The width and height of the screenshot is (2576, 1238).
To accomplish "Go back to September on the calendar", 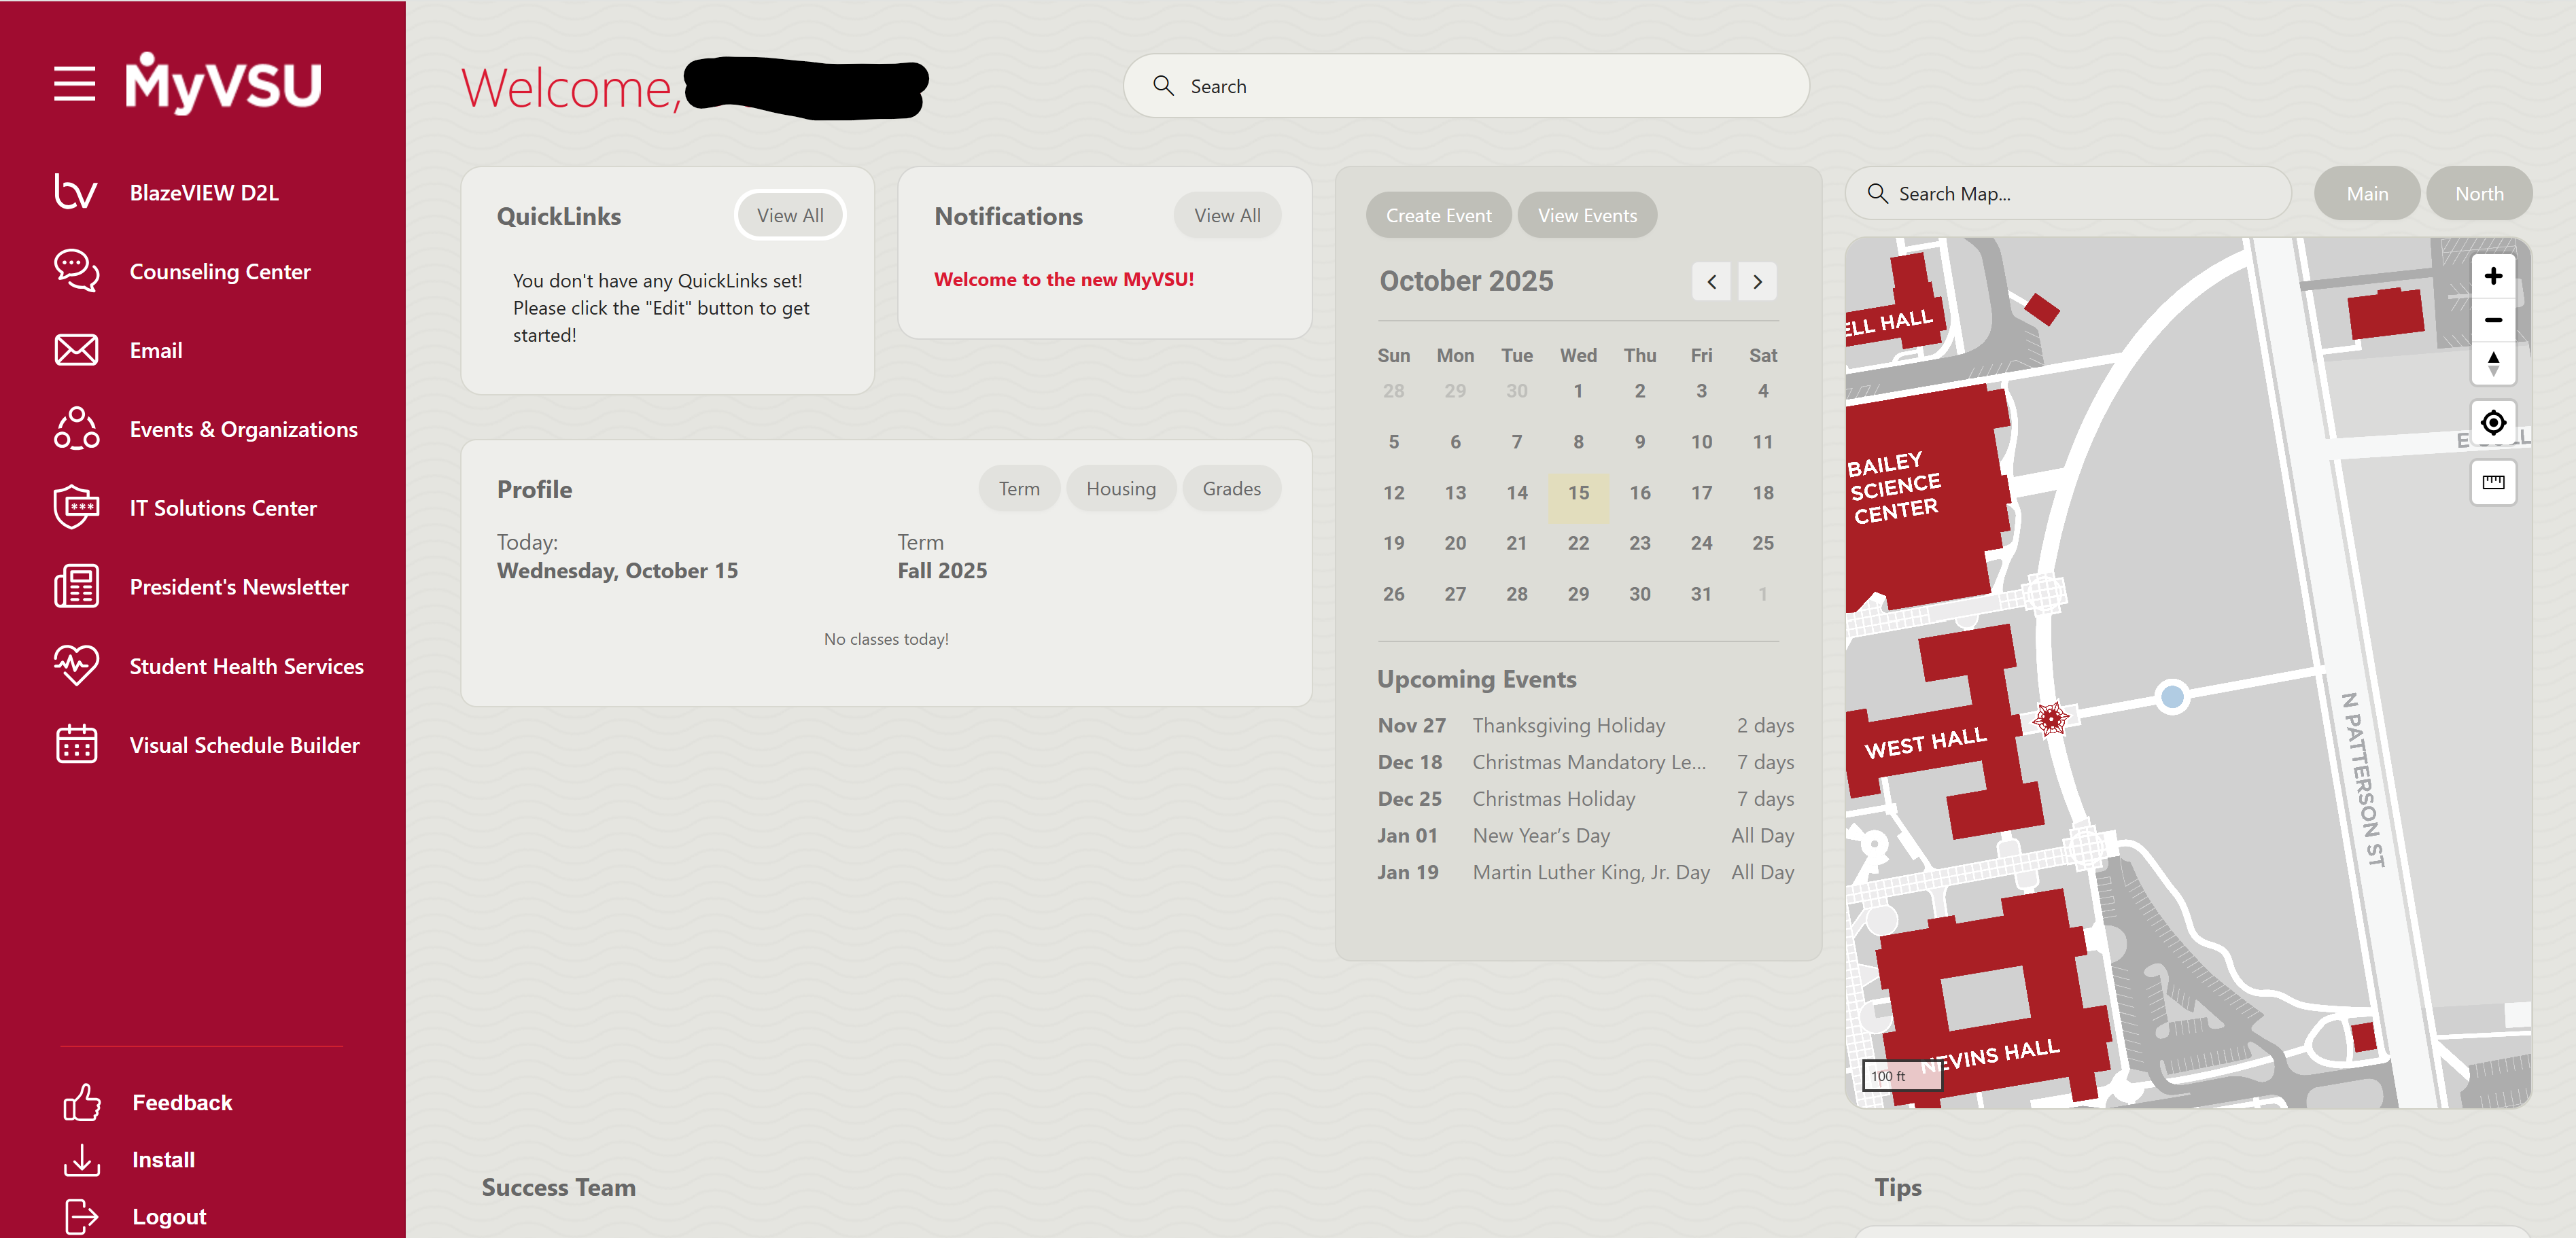I will (x=1711, y=281).
